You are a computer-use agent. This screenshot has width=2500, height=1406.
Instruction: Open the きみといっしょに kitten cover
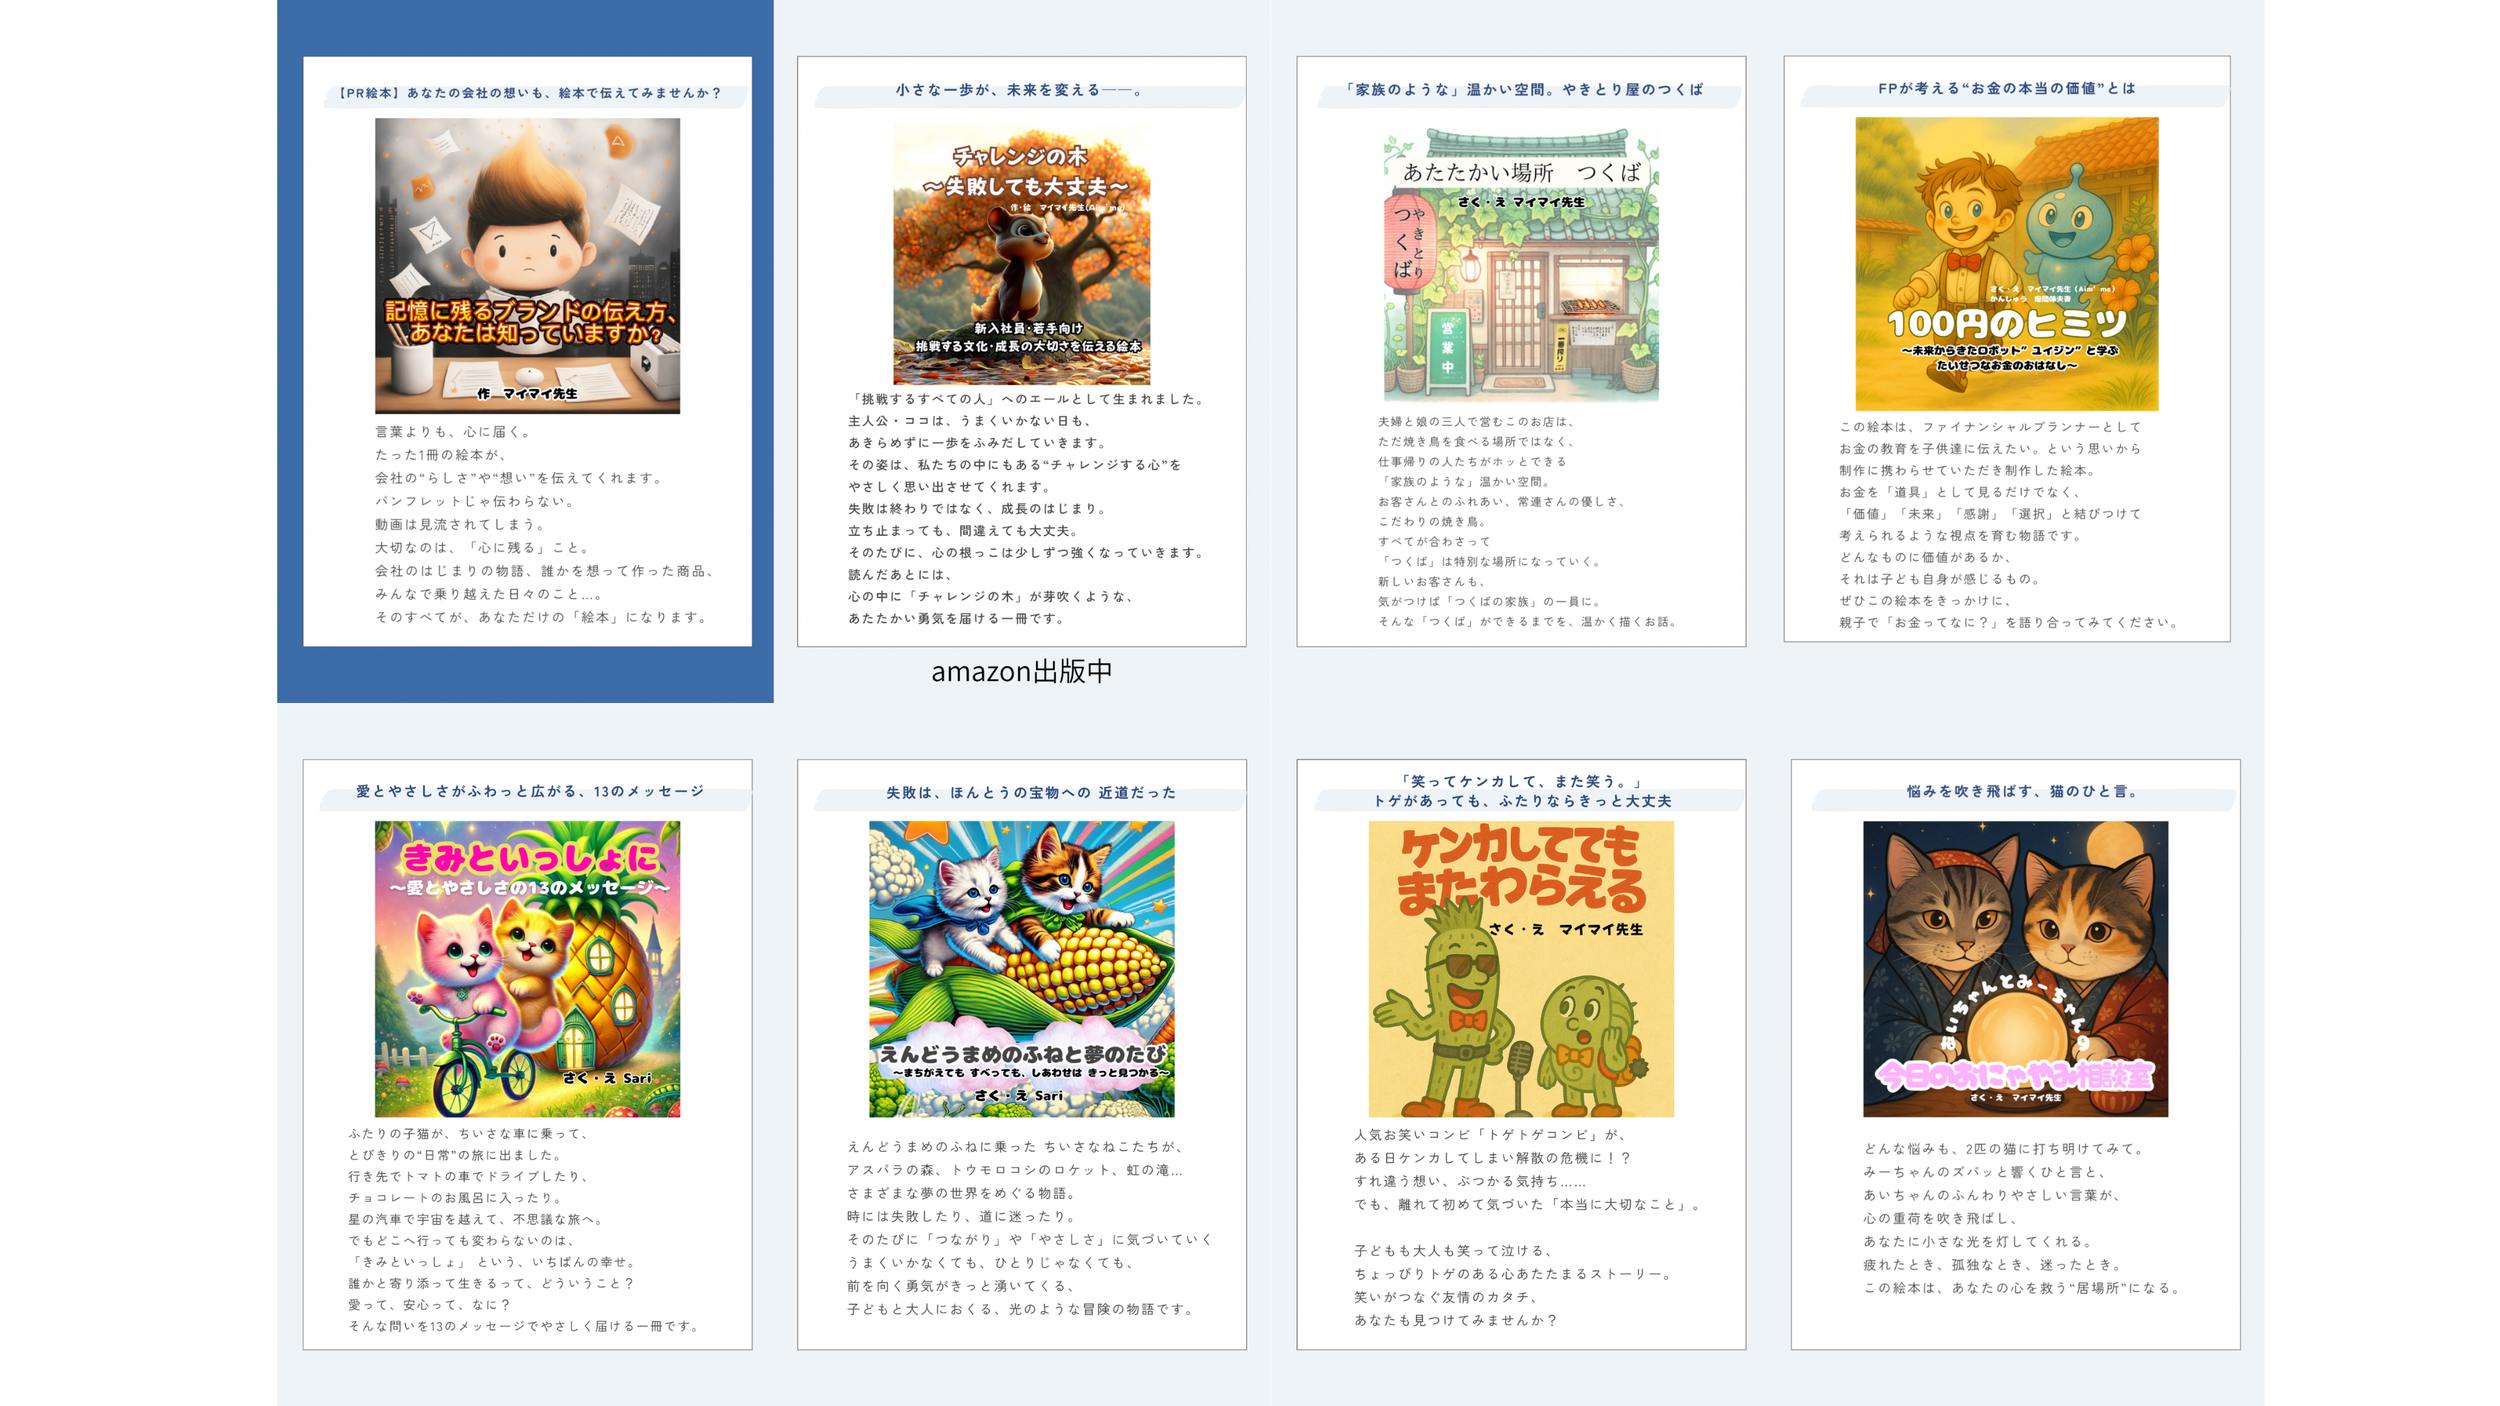click(527, 968)
